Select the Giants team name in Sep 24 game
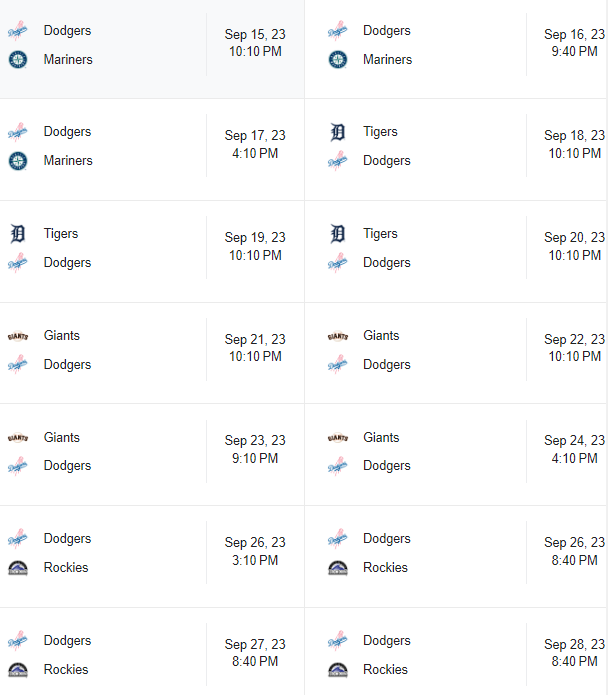The width and height of the screenshot is (608, 695). click(x=381, y=438)
